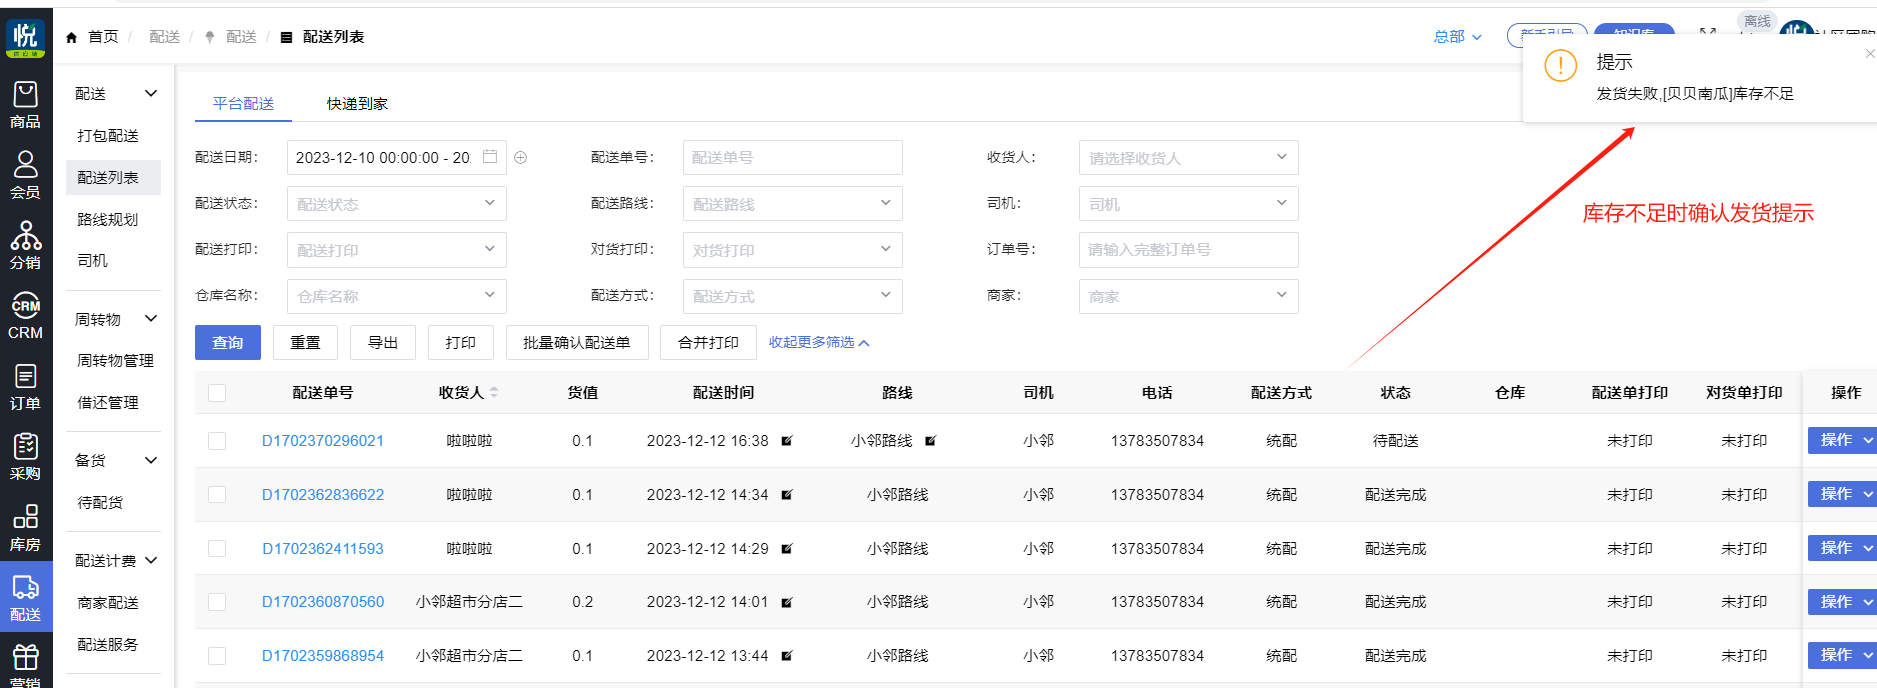Open 操作 dropdown for D1702370296021
1877x688 pixels.
point(1842,440)
